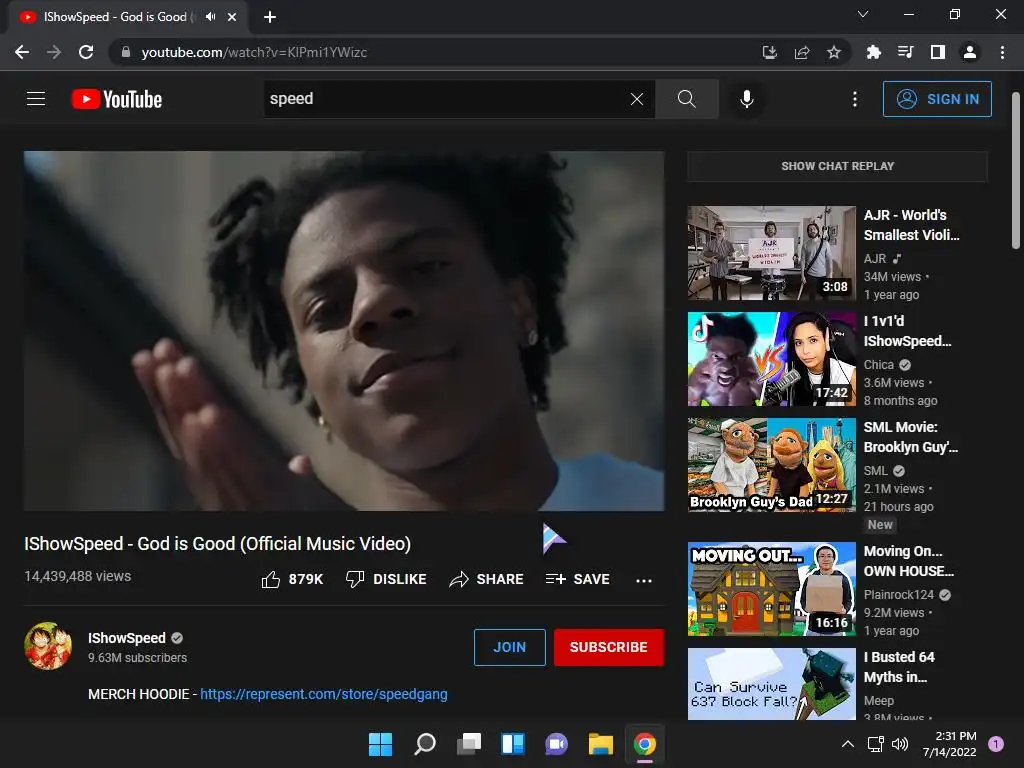Open a new browser tab
Viewport: 1024px width, 768px height.
pyautogui.click(x=270, y=17)
